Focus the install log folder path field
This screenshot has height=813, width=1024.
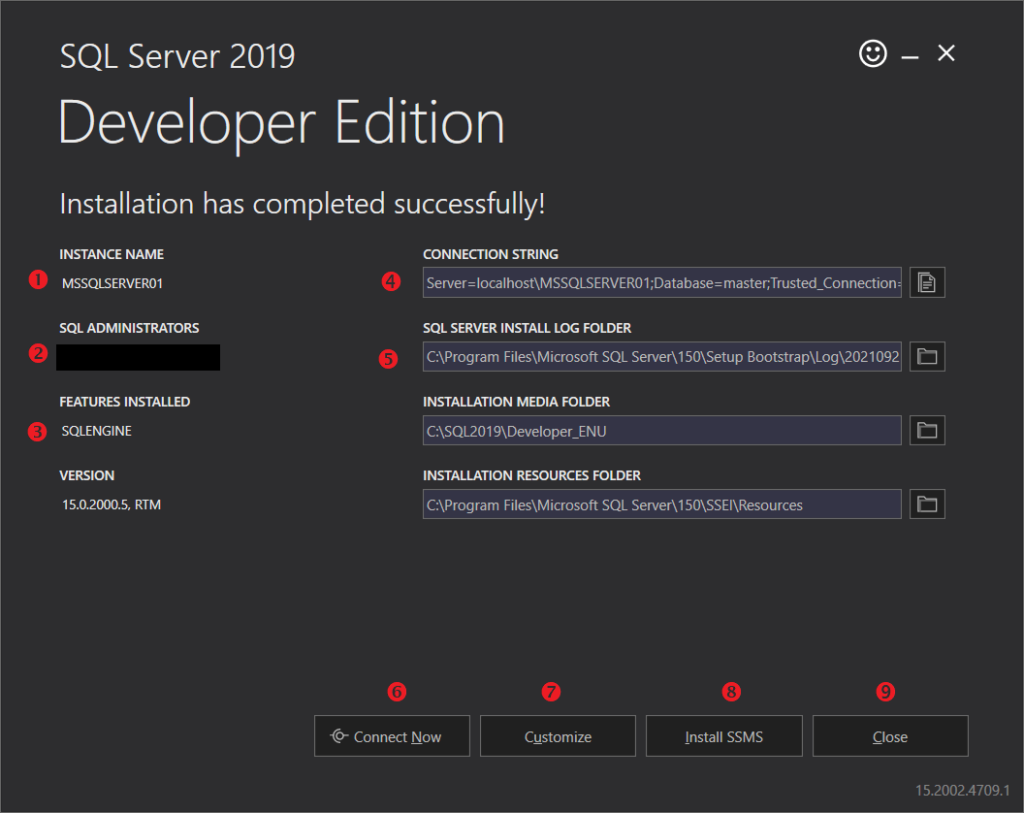pos(662,357)
